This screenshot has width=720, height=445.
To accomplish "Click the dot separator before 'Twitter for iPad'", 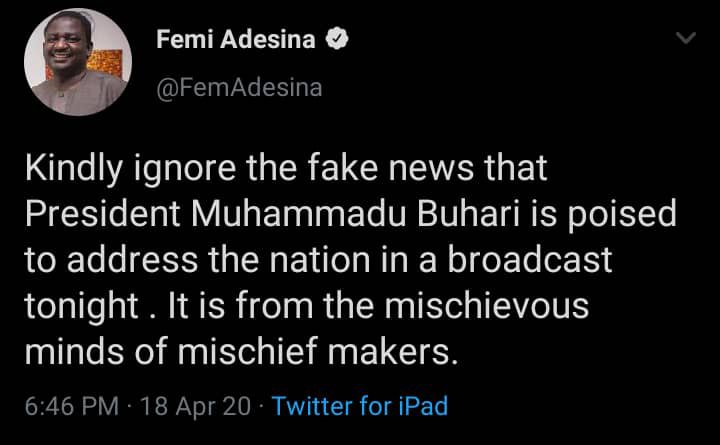I will [x=260, y=406].
